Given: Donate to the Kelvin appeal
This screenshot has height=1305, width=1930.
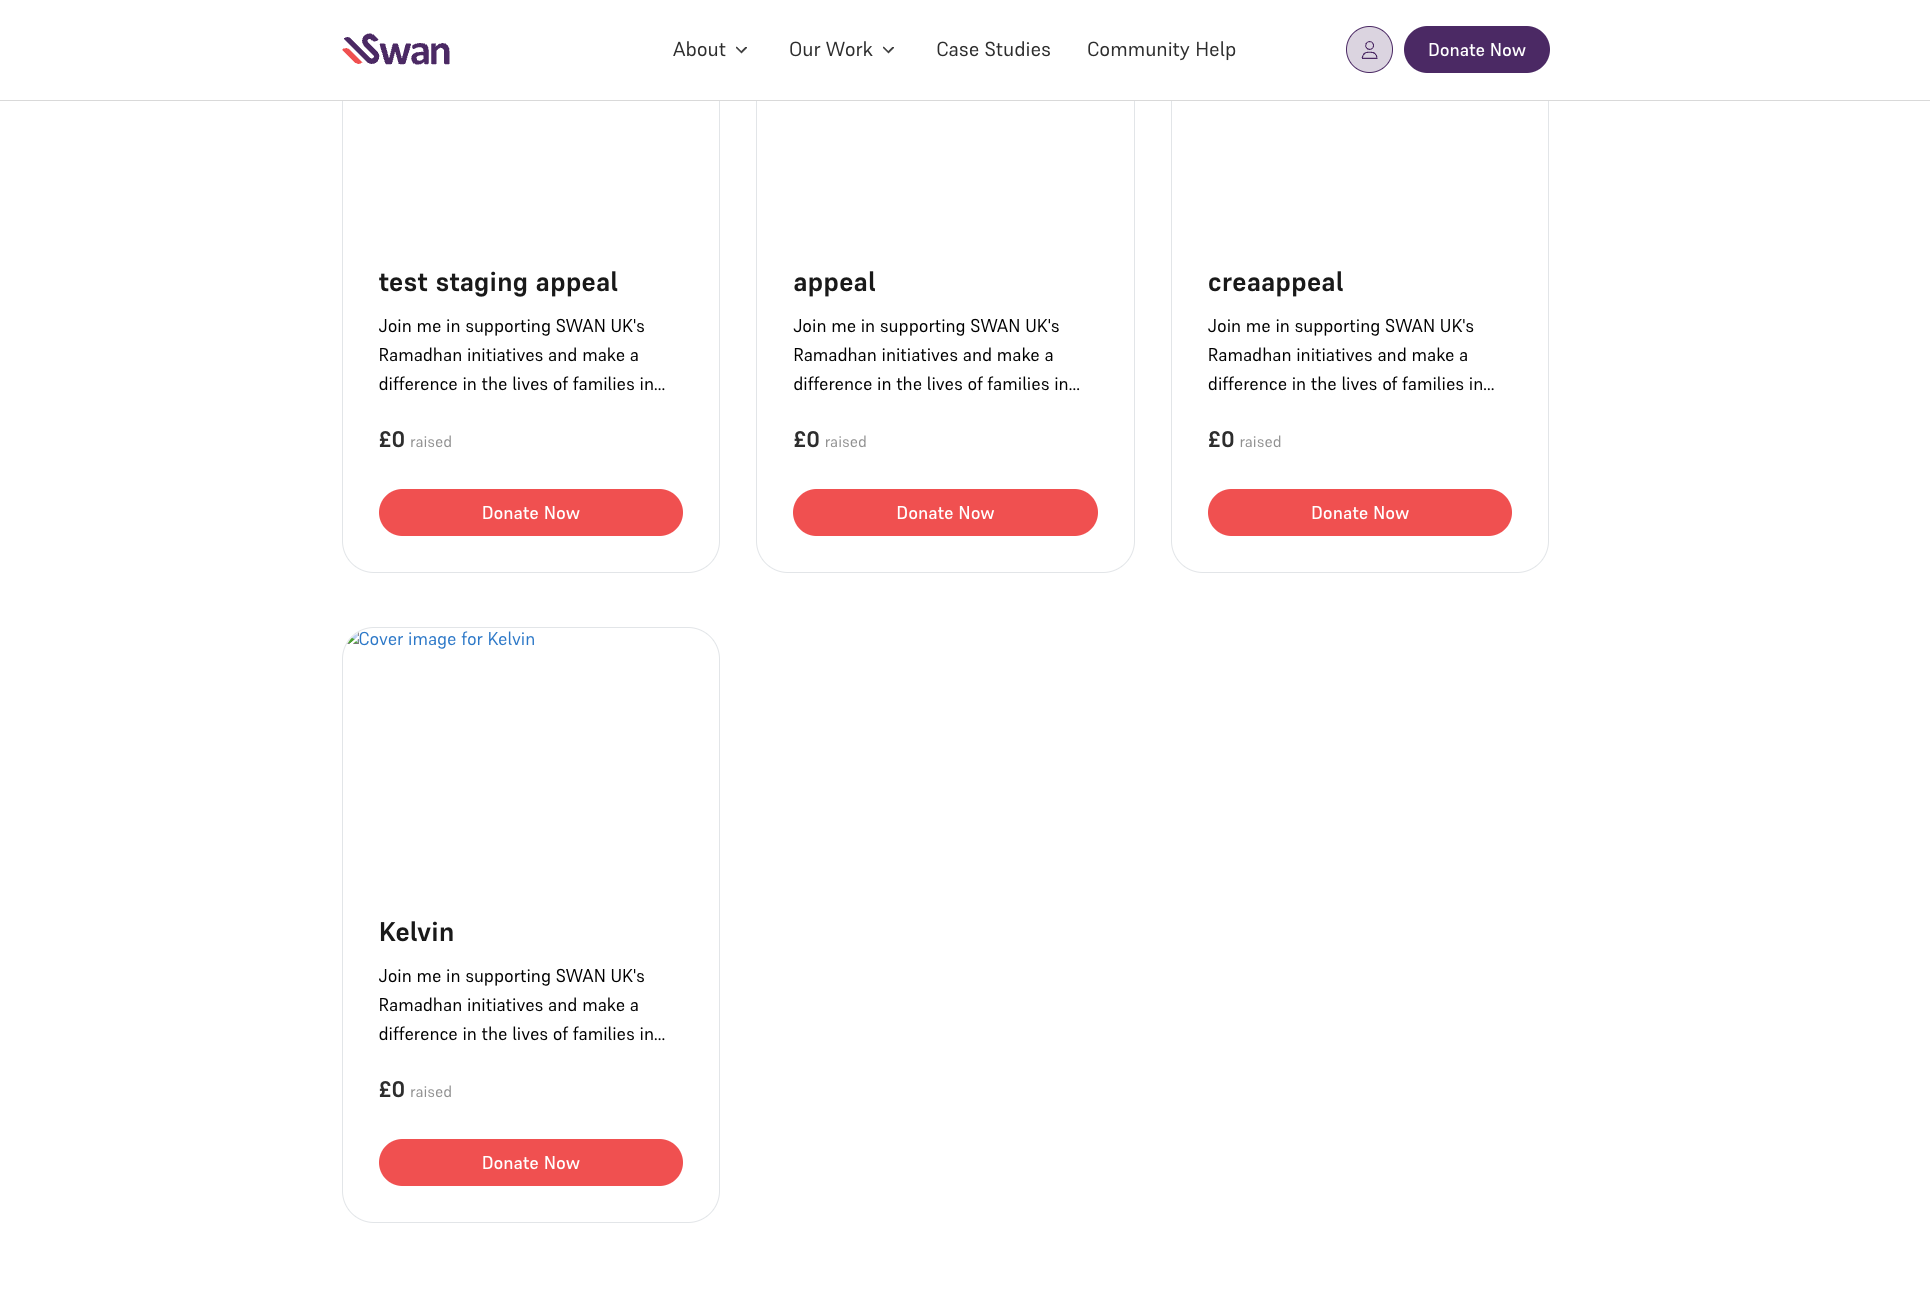Looking at the screenshot, I should 531,1162.
